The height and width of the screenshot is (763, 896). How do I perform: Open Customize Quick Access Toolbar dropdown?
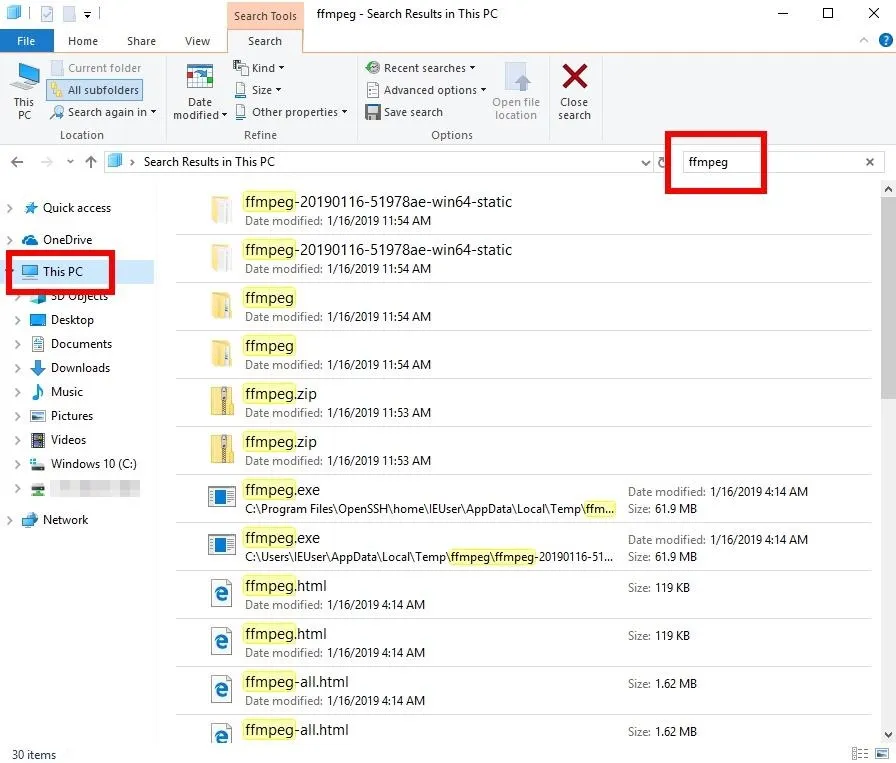pyautogui.click(x=87, y=14)
